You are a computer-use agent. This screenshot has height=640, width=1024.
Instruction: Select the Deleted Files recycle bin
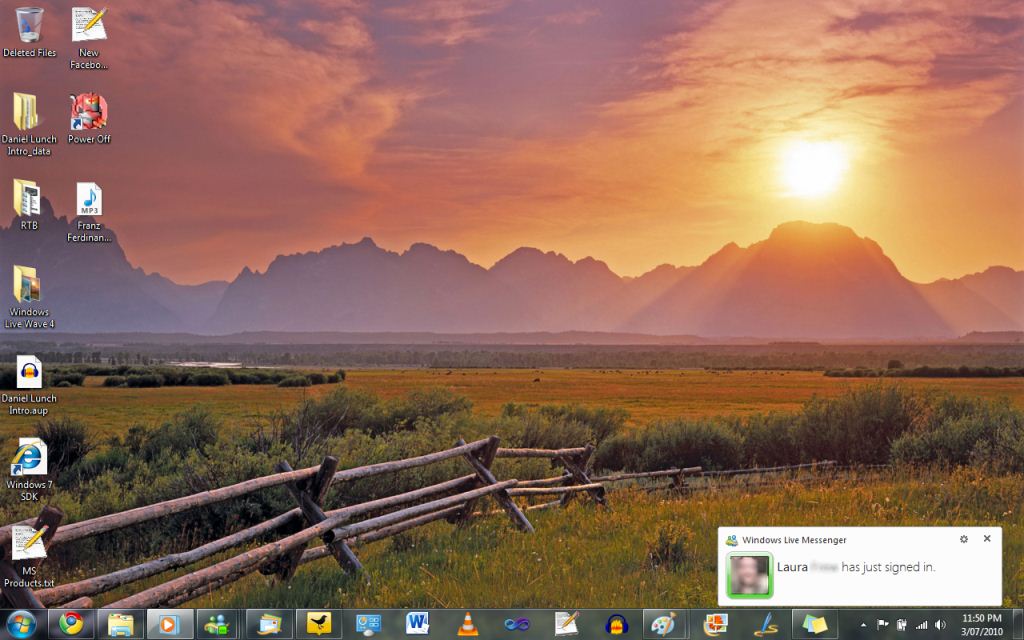point(29,32)
